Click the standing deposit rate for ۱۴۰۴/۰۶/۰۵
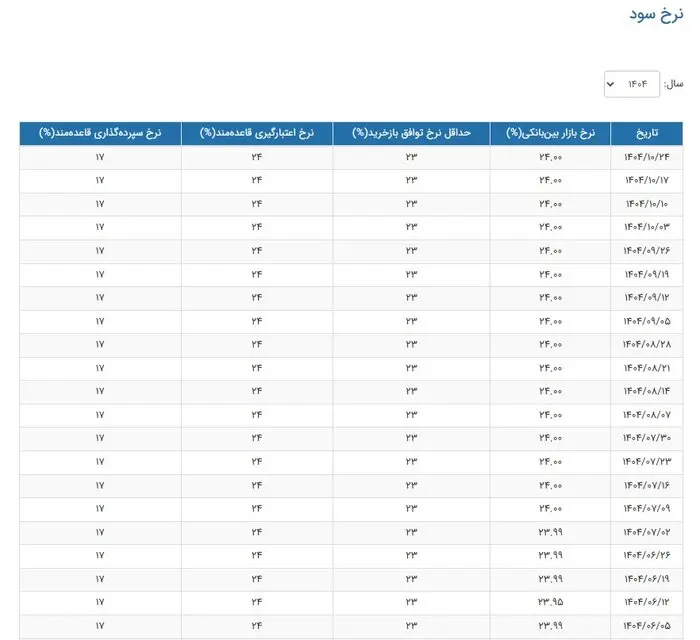Image resolution: width=700 pixels, height=640 pixels. (100, 624)
